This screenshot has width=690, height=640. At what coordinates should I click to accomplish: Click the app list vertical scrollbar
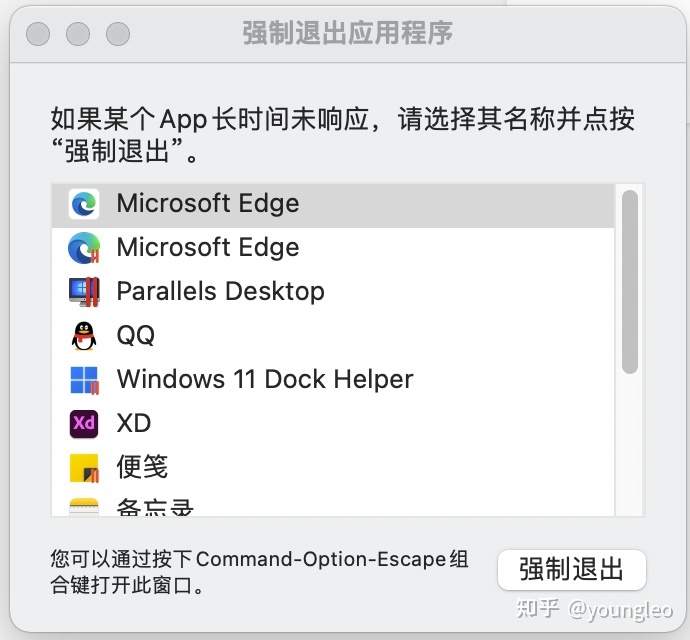[630, 282]
